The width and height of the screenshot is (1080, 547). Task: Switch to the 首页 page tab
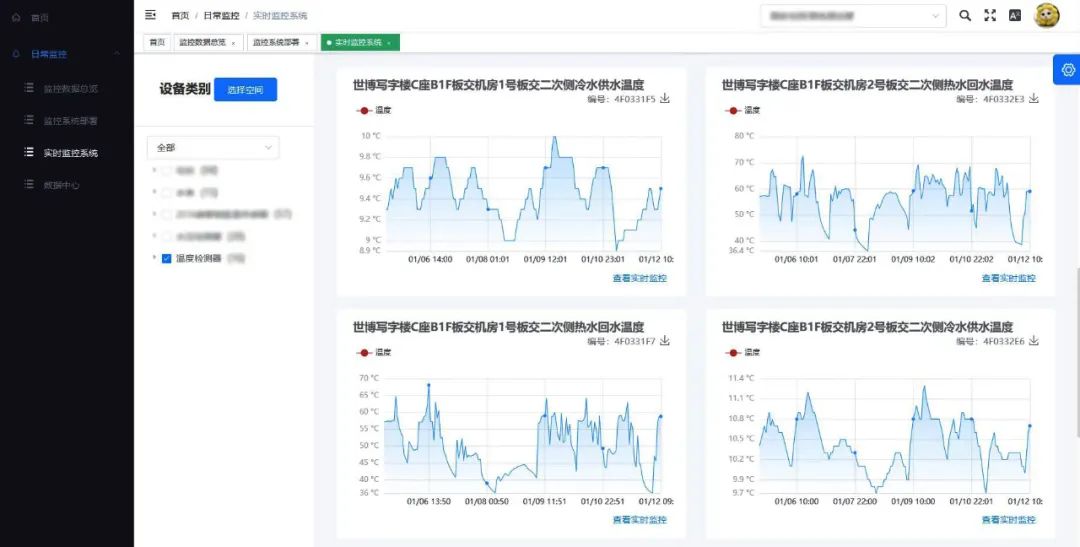(157, 42)
